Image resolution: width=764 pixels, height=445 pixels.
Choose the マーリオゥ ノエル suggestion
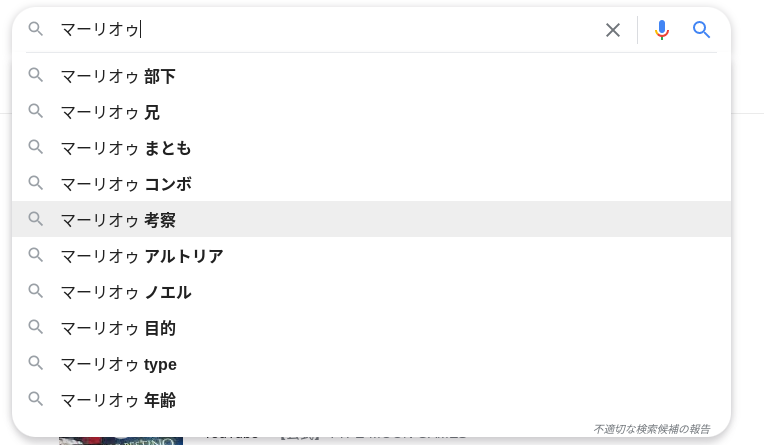click(126, 292)
